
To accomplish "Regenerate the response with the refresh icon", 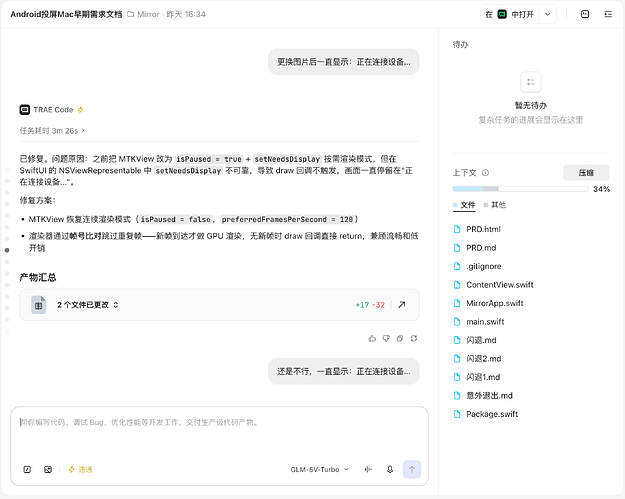I will [x=414, y=338].
